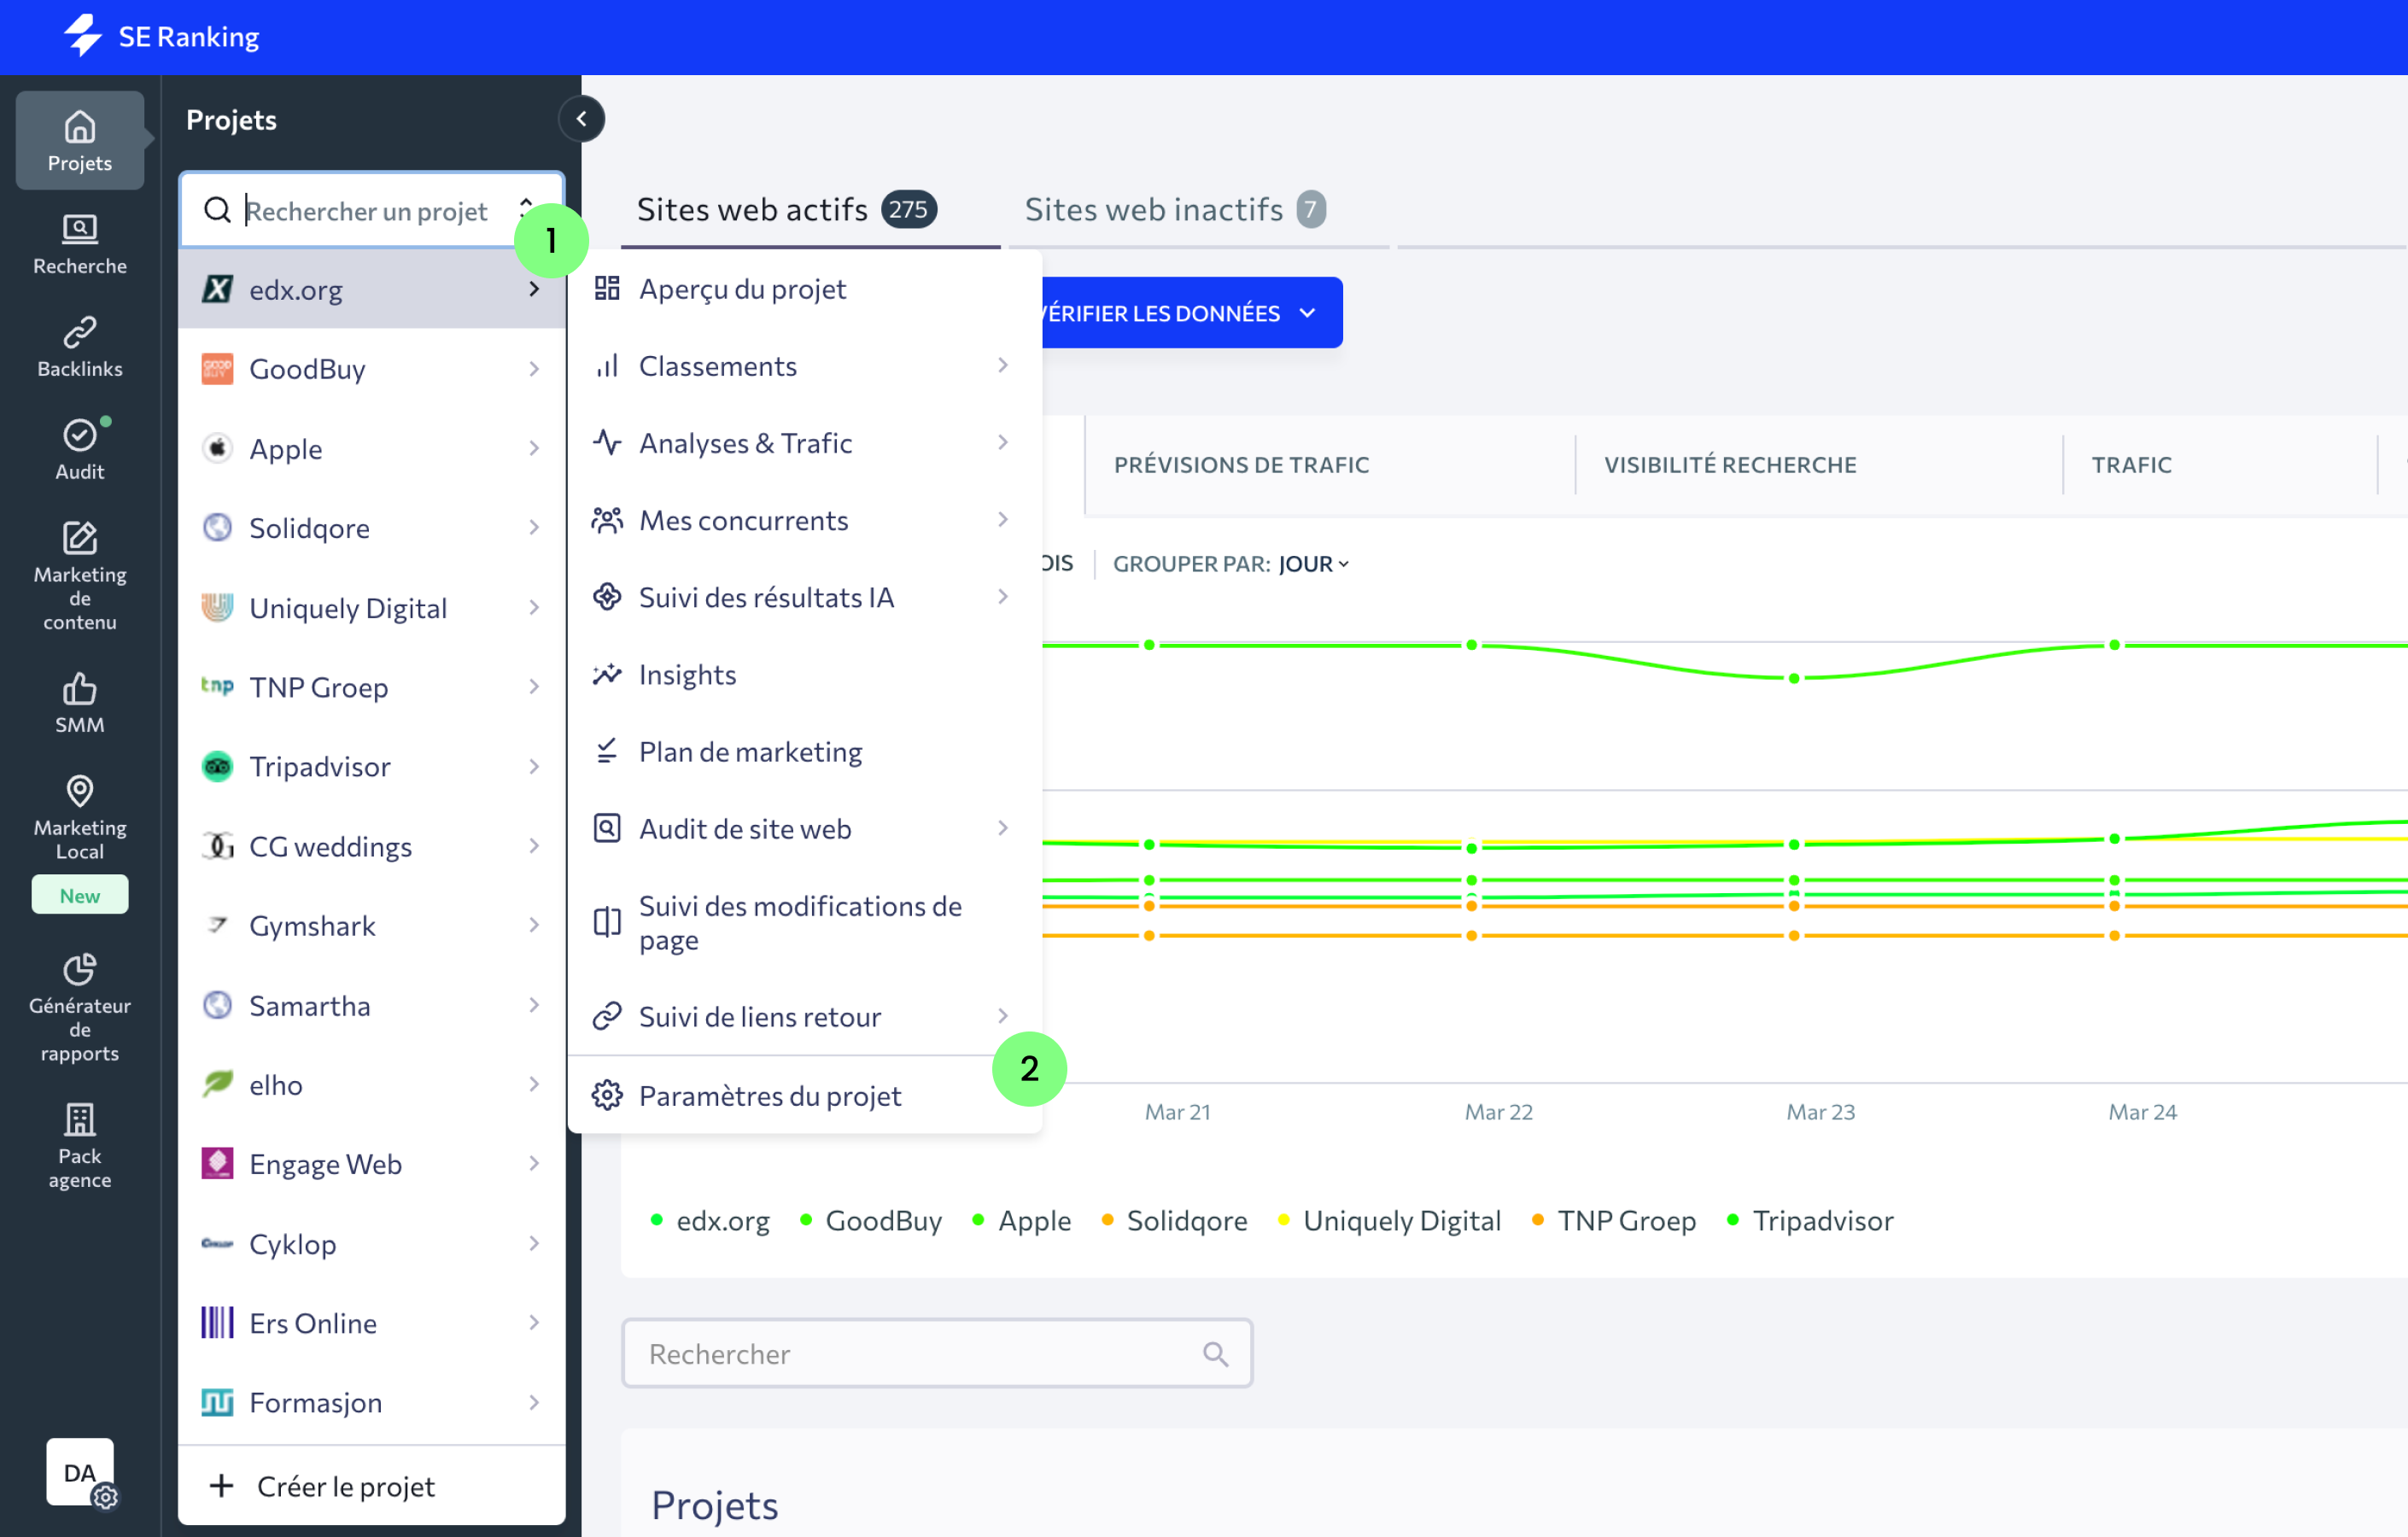Open the Grouper par Jour dropdown
This screenshot has width=2408, height=1537.
click(1314, 564)
